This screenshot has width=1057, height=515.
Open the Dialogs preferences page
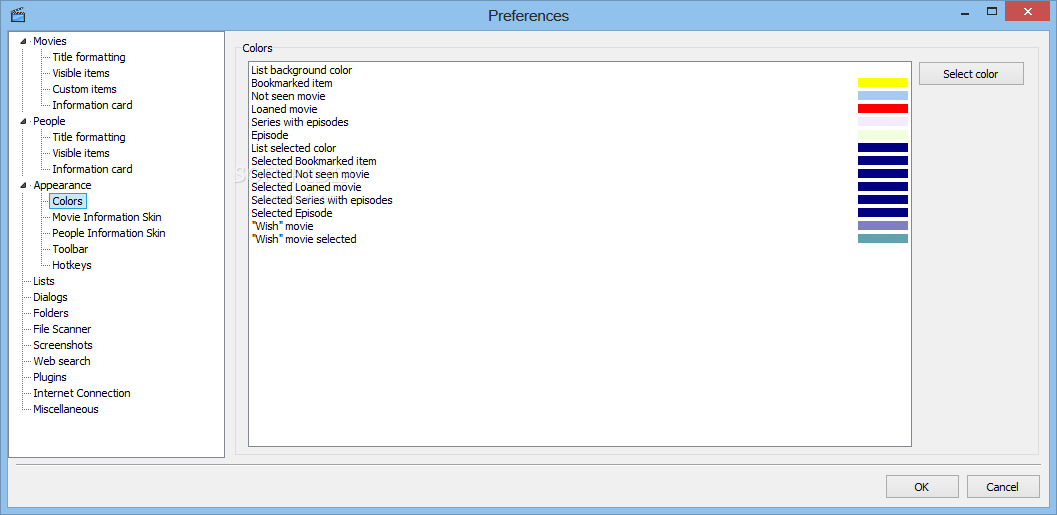pyautogui.click(x=50, y=297)
